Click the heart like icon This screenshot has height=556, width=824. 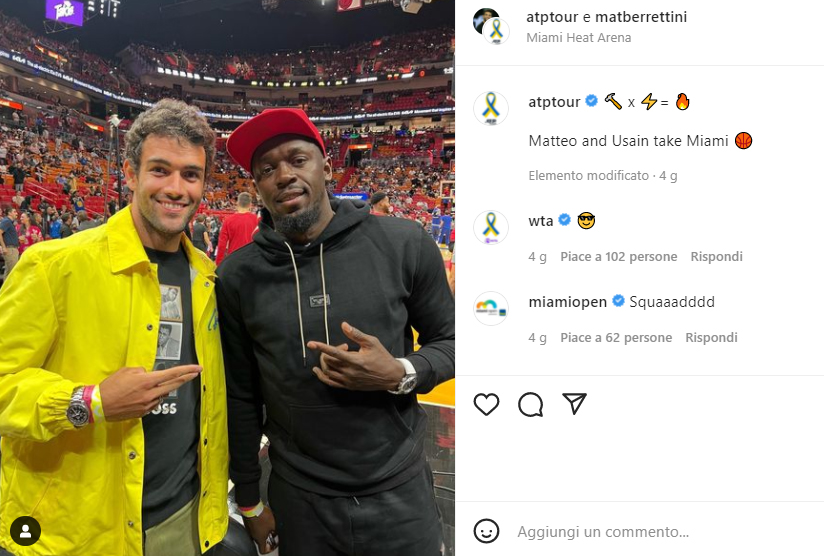click(x=486, y=405)
